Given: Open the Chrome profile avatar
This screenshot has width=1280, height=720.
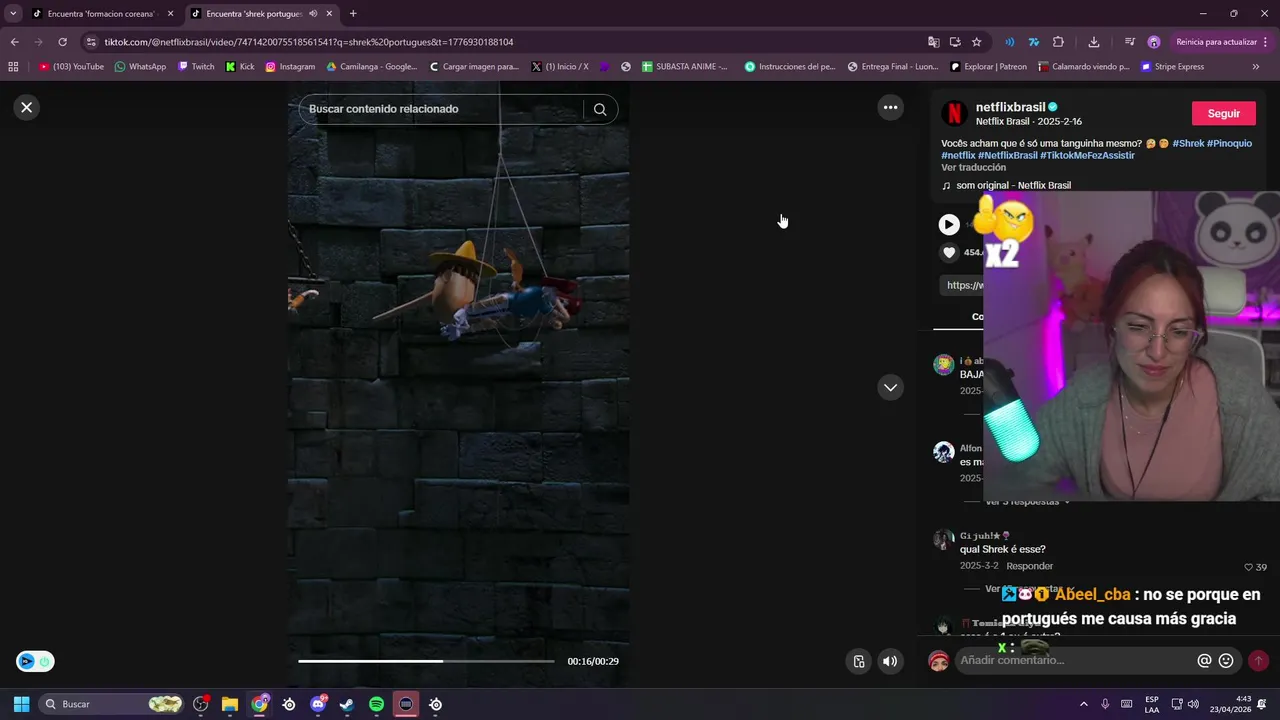Looking at the screenshot, I should (1153, 42).
